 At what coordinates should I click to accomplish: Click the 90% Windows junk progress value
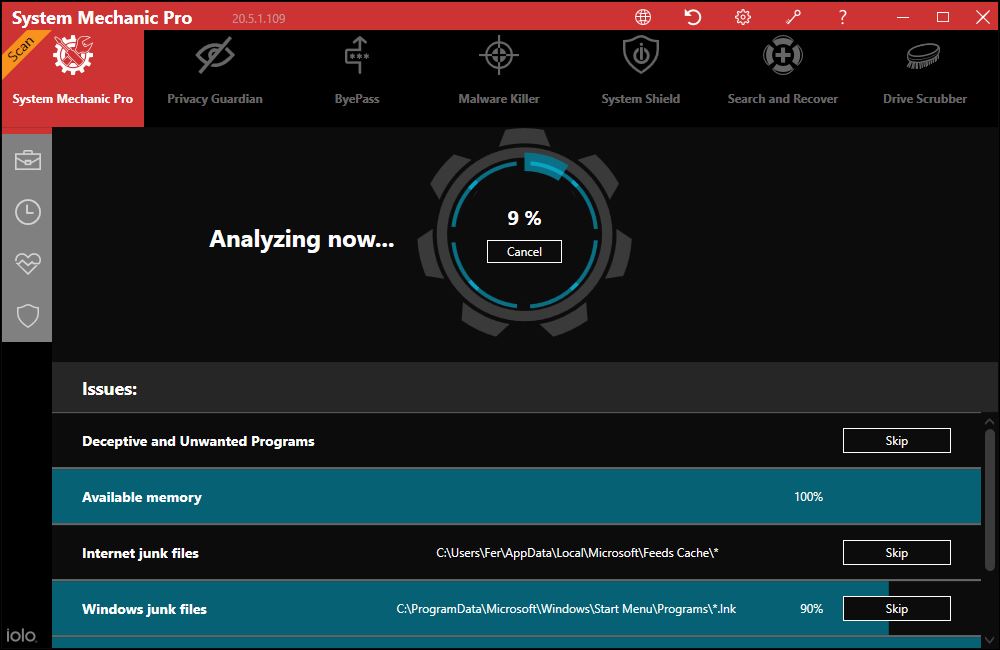[x=811, y=609]
